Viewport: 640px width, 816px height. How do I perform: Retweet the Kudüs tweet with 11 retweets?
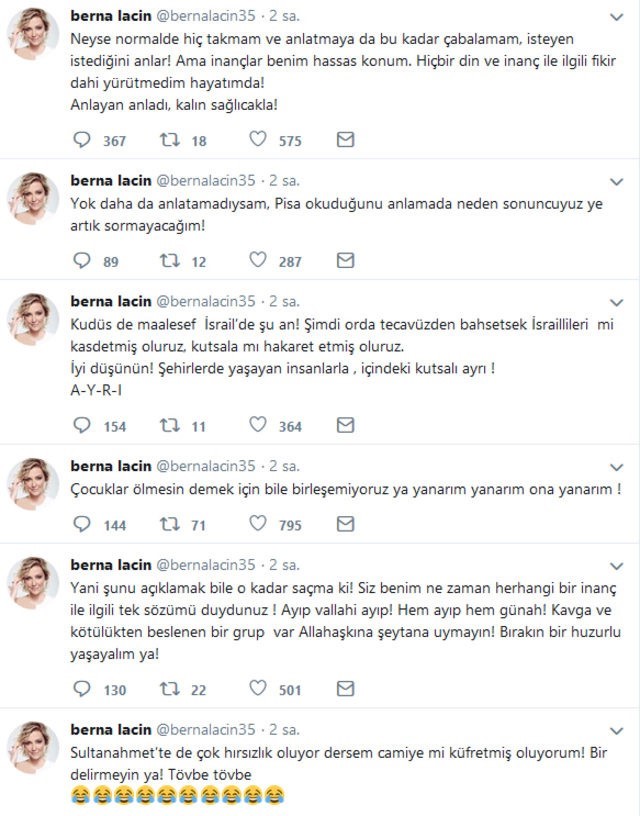pyautogui.click(x=170, y=426)
